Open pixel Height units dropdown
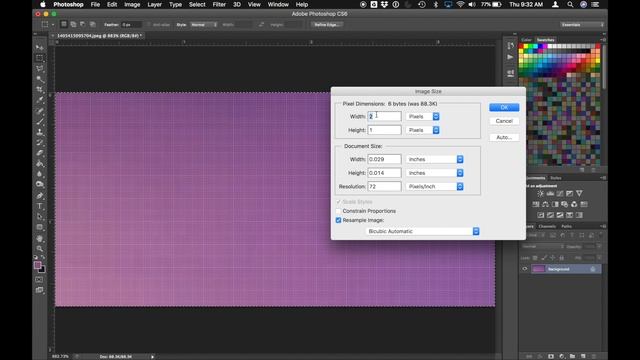This screenshot has height=360, width=640. (x=422, y=130)
